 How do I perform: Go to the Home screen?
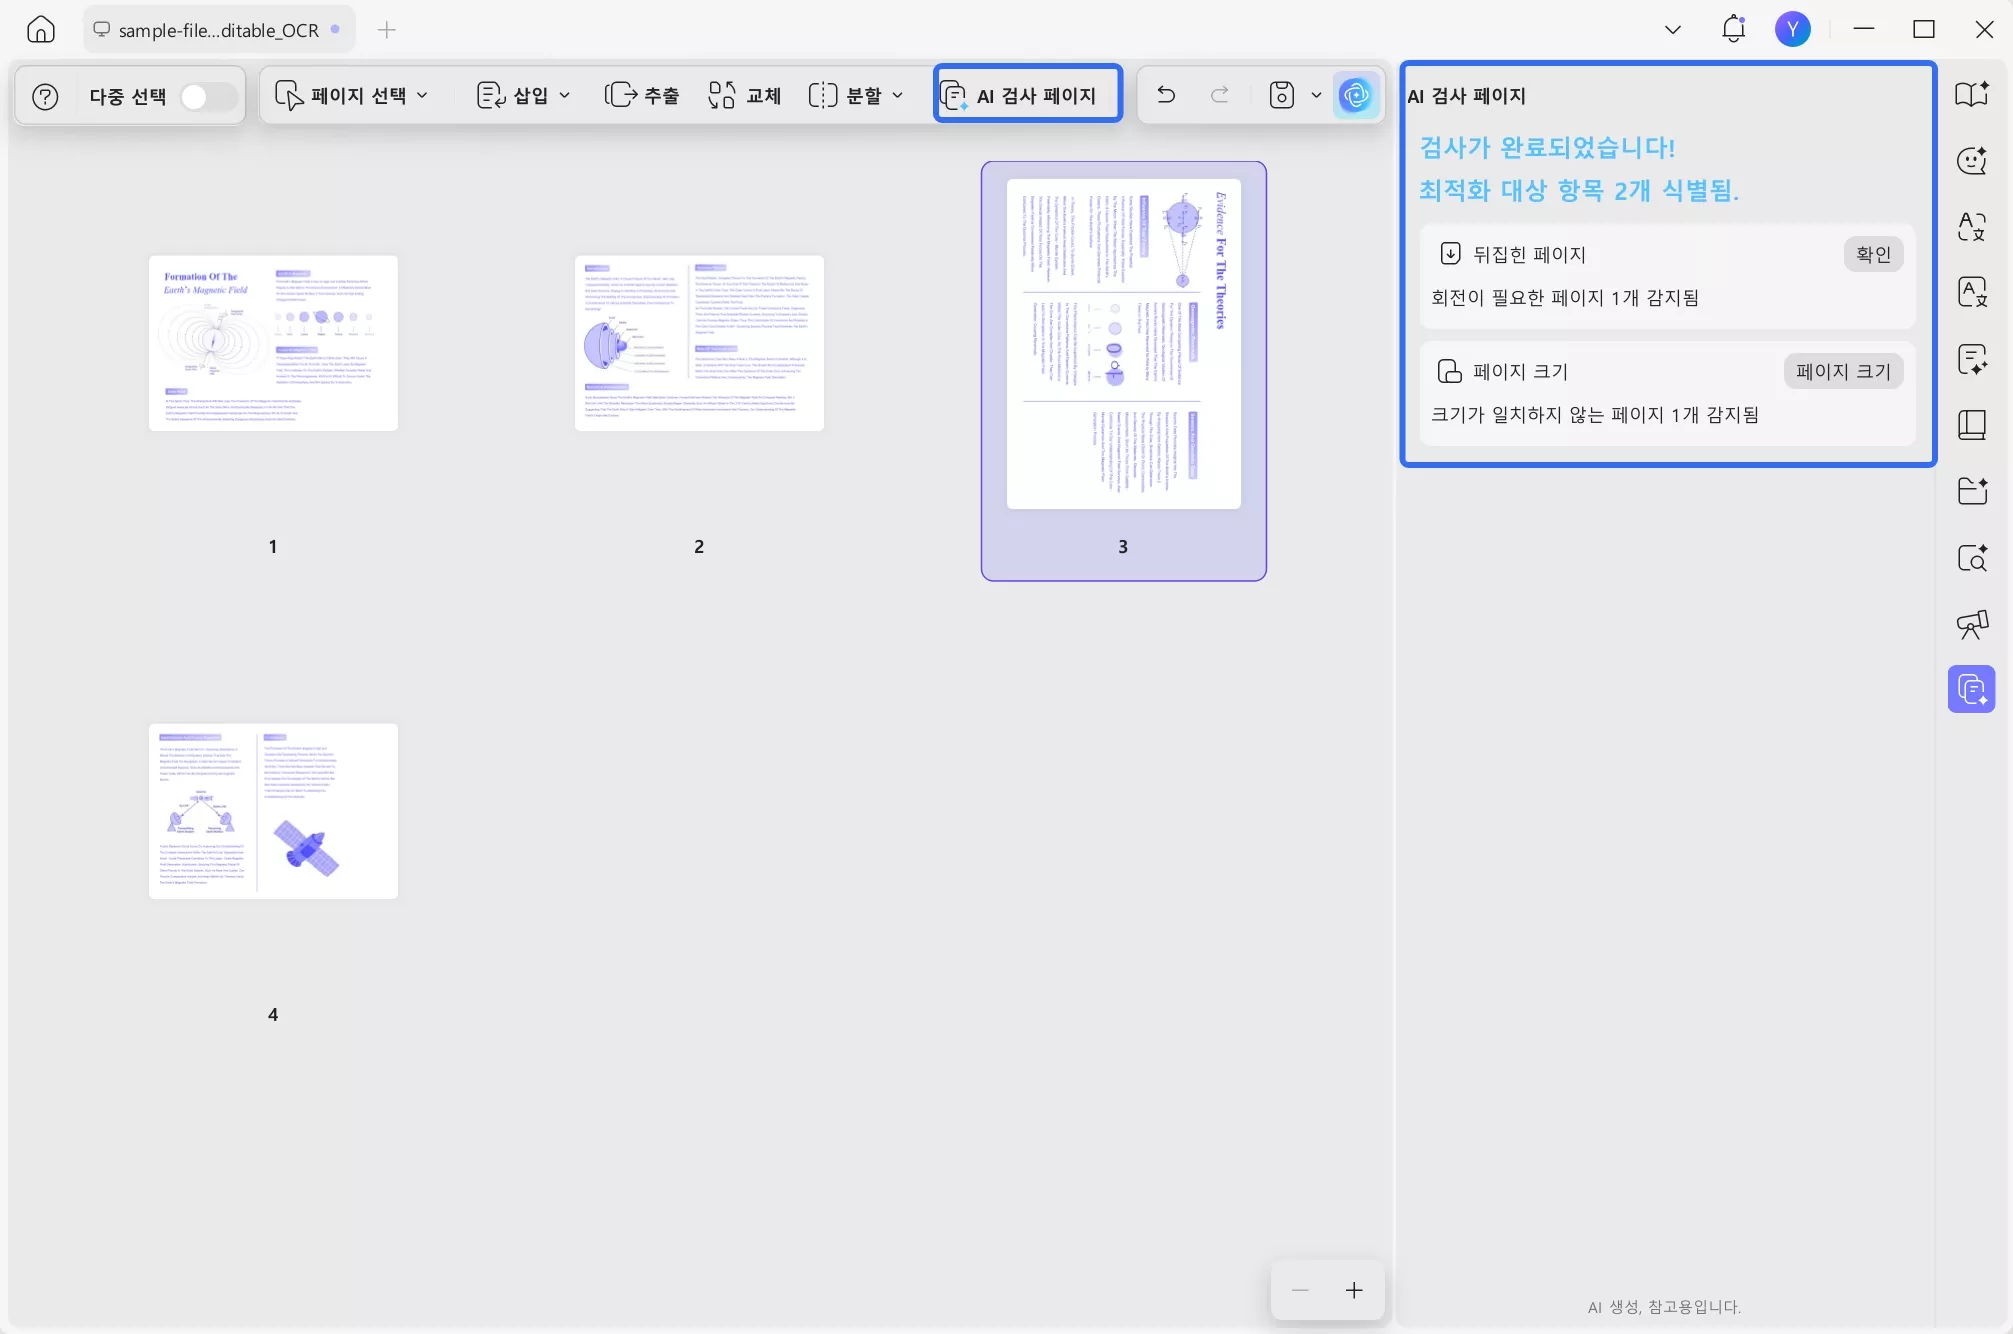coord(40,29)
